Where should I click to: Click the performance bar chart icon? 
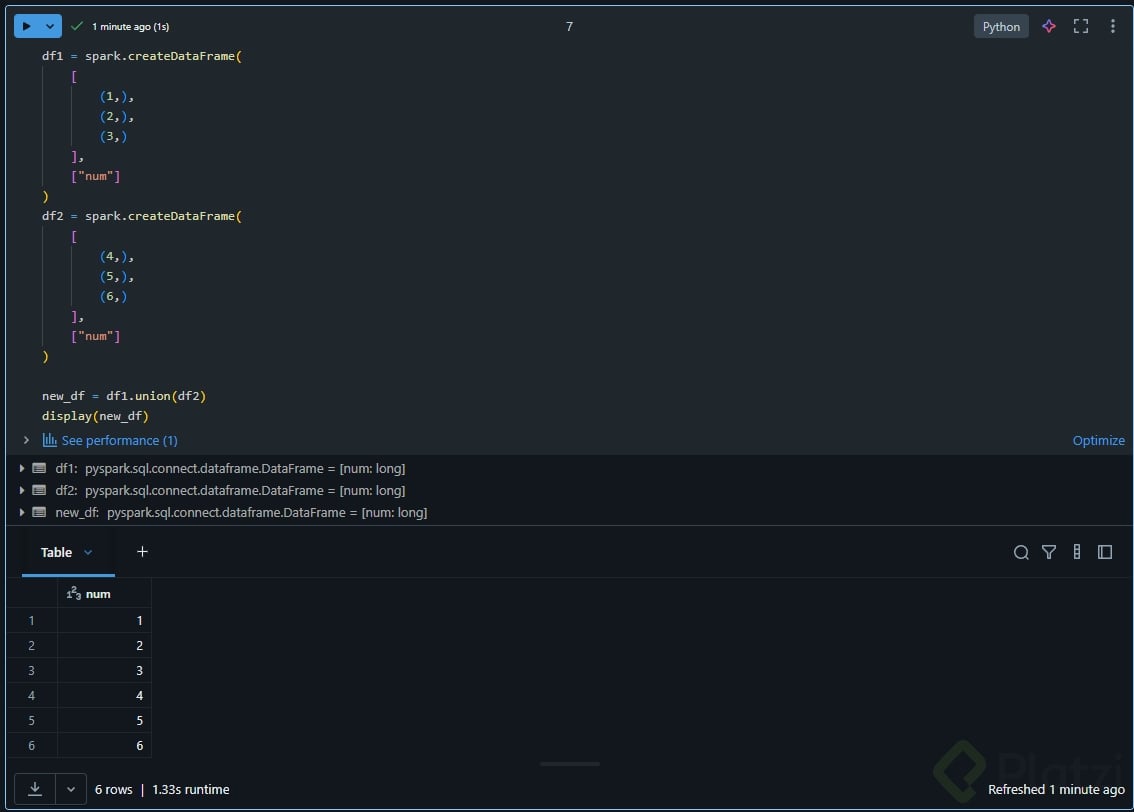(49, 440)
